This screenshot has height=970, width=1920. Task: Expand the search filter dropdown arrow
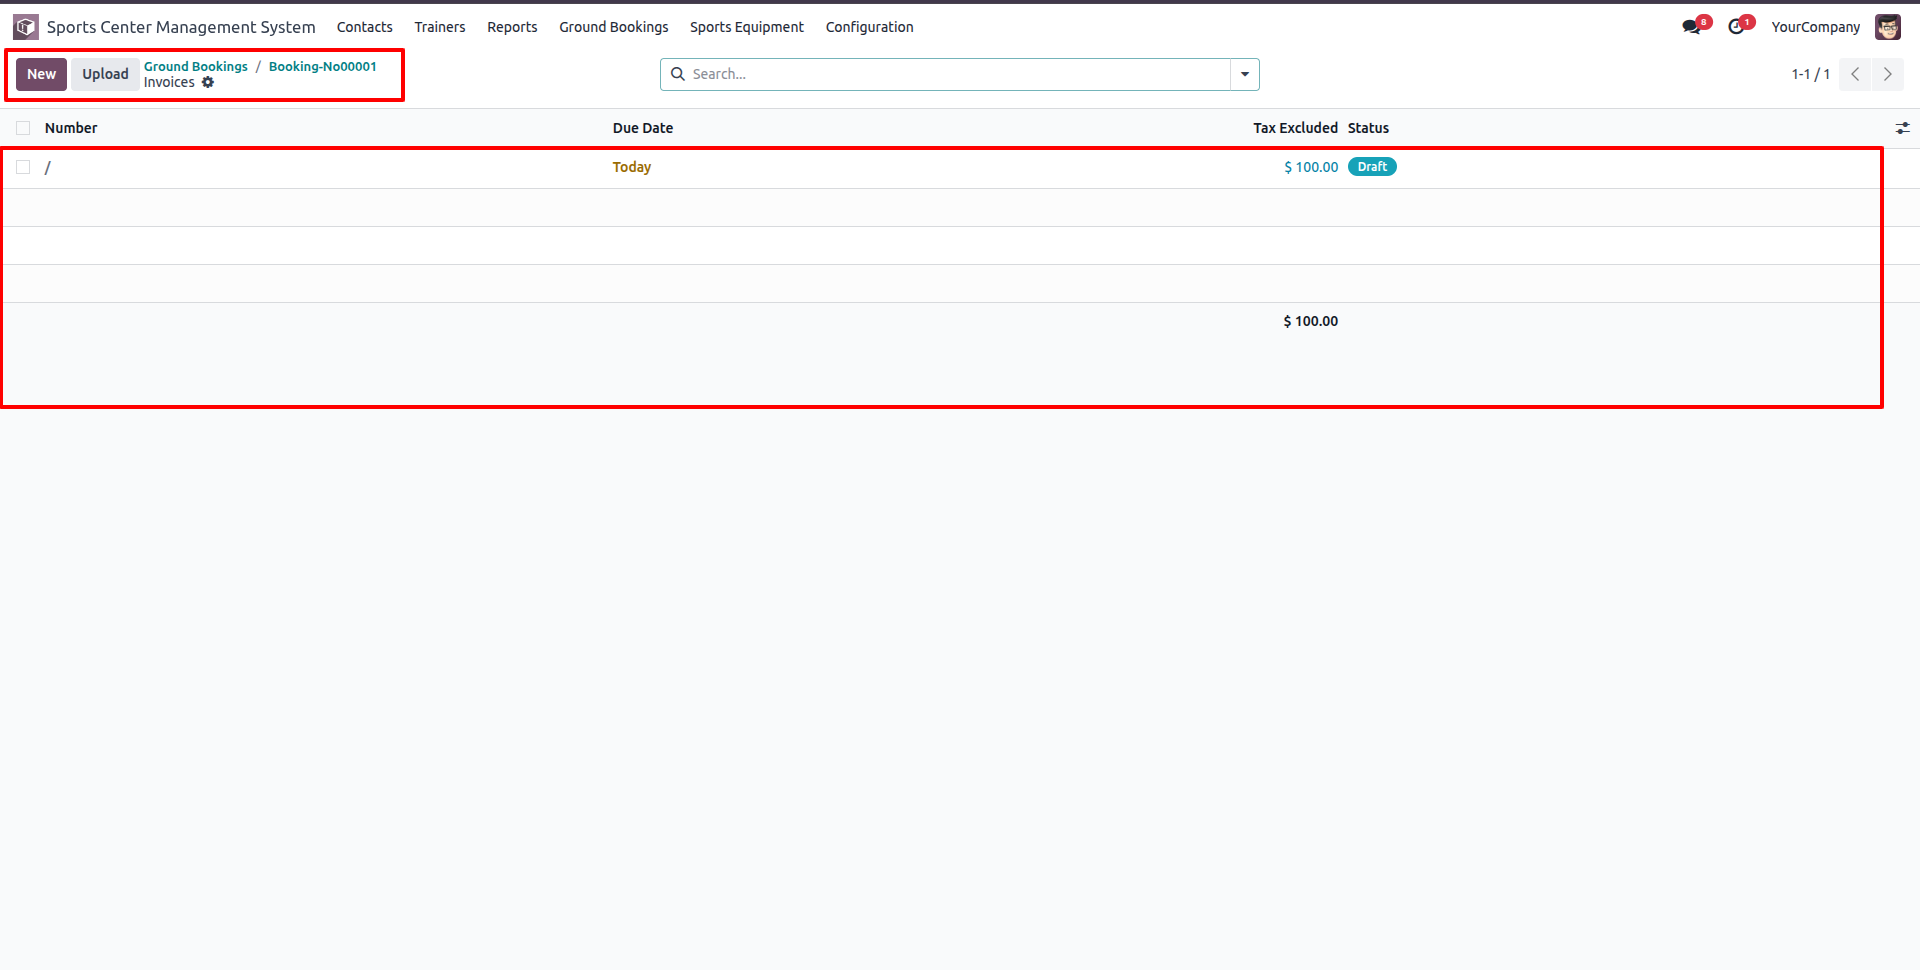[x=1245, y=74]
